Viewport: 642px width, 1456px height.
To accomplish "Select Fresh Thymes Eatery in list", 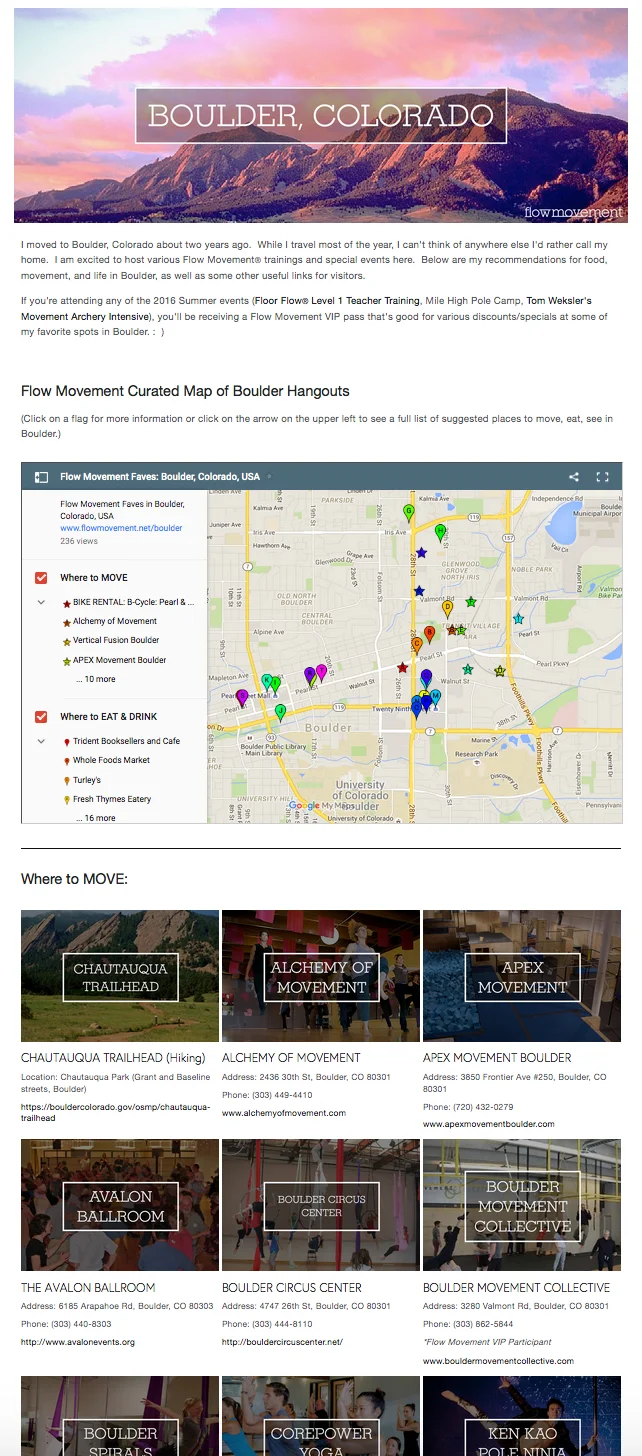I will point(112,800).
